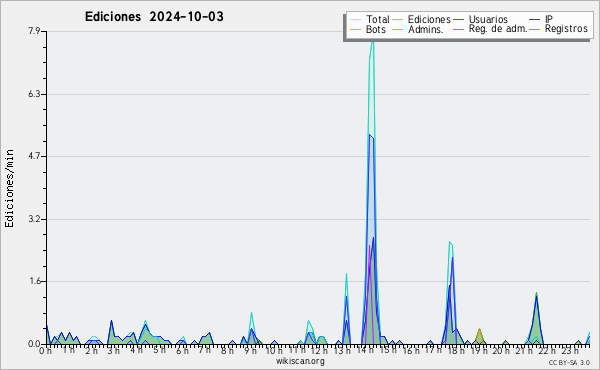The height and width of the screenshot is (370, 600).
Task: Click the 9 h tick label
Action: pyautogui.click(x=250, y=350)
